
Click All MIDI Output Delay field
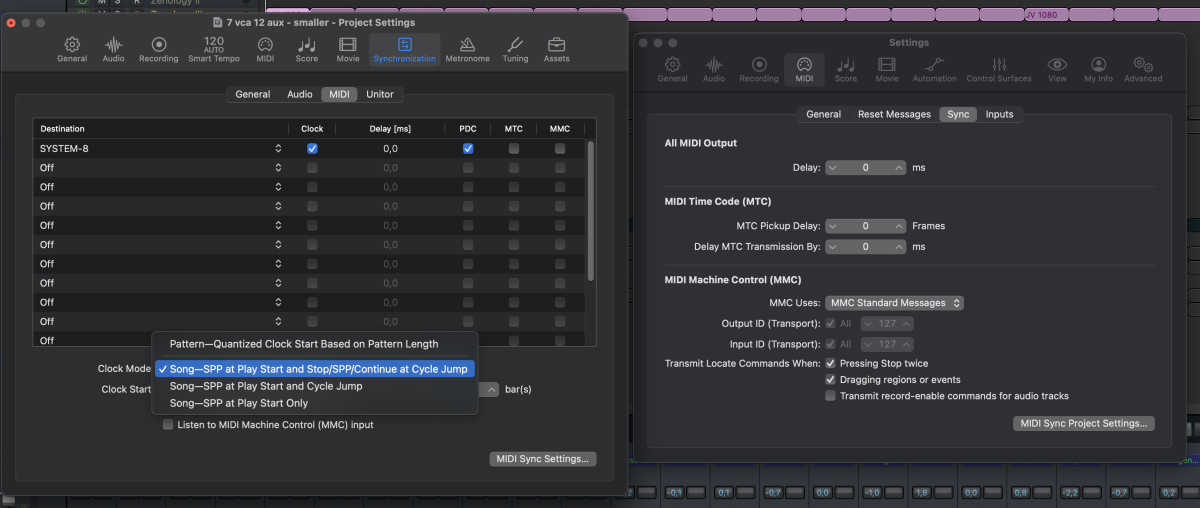click(866, 168)
